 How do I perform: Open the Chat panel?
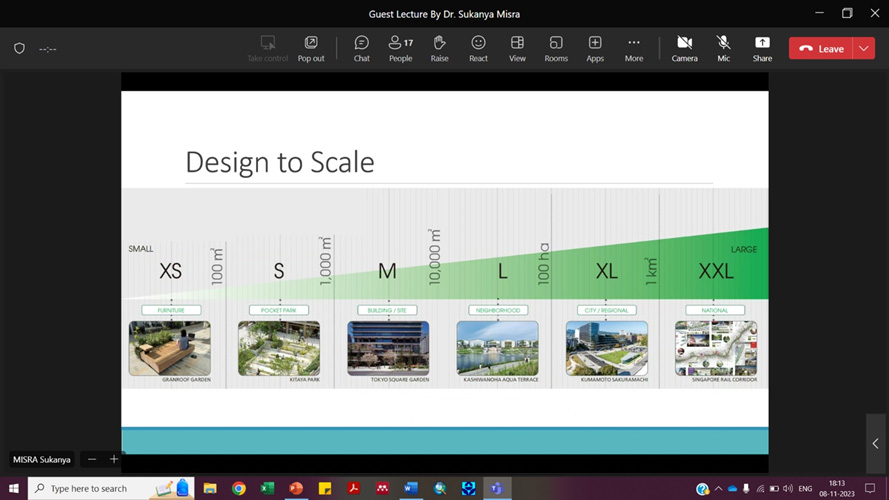pyautogui.click(x=361, y=48)
